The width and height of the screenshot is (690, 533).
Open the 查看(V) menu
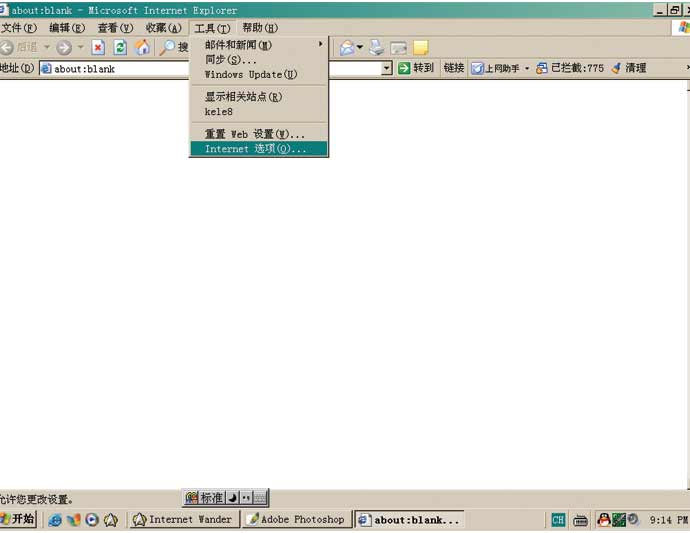pos(115,28)
